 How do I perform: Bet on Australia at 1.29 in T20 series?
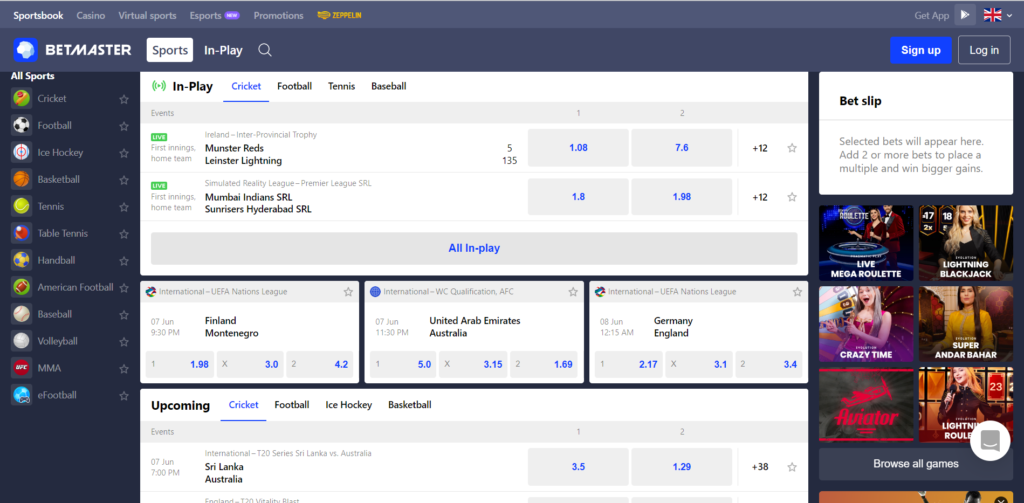pyautogui.click(x=682, y=467)
